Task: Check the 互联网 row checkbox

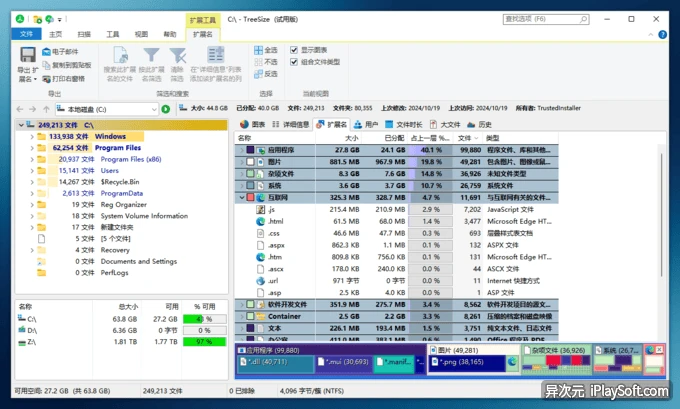Action: coord(250,197)
